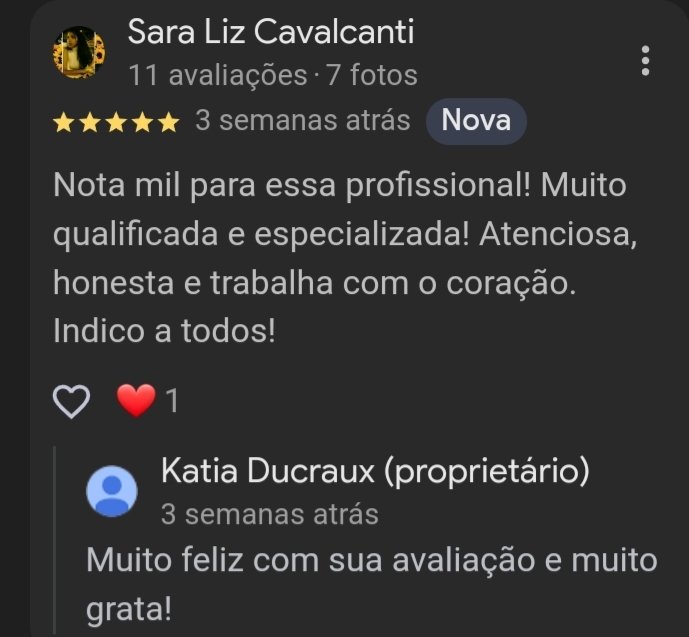Tap the Nova badge
Viewport: 689px width, 637px height.
[476, 121]
